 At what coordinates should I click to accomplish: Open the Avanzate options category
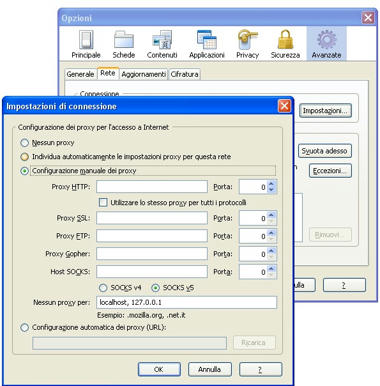pos(326,44)
